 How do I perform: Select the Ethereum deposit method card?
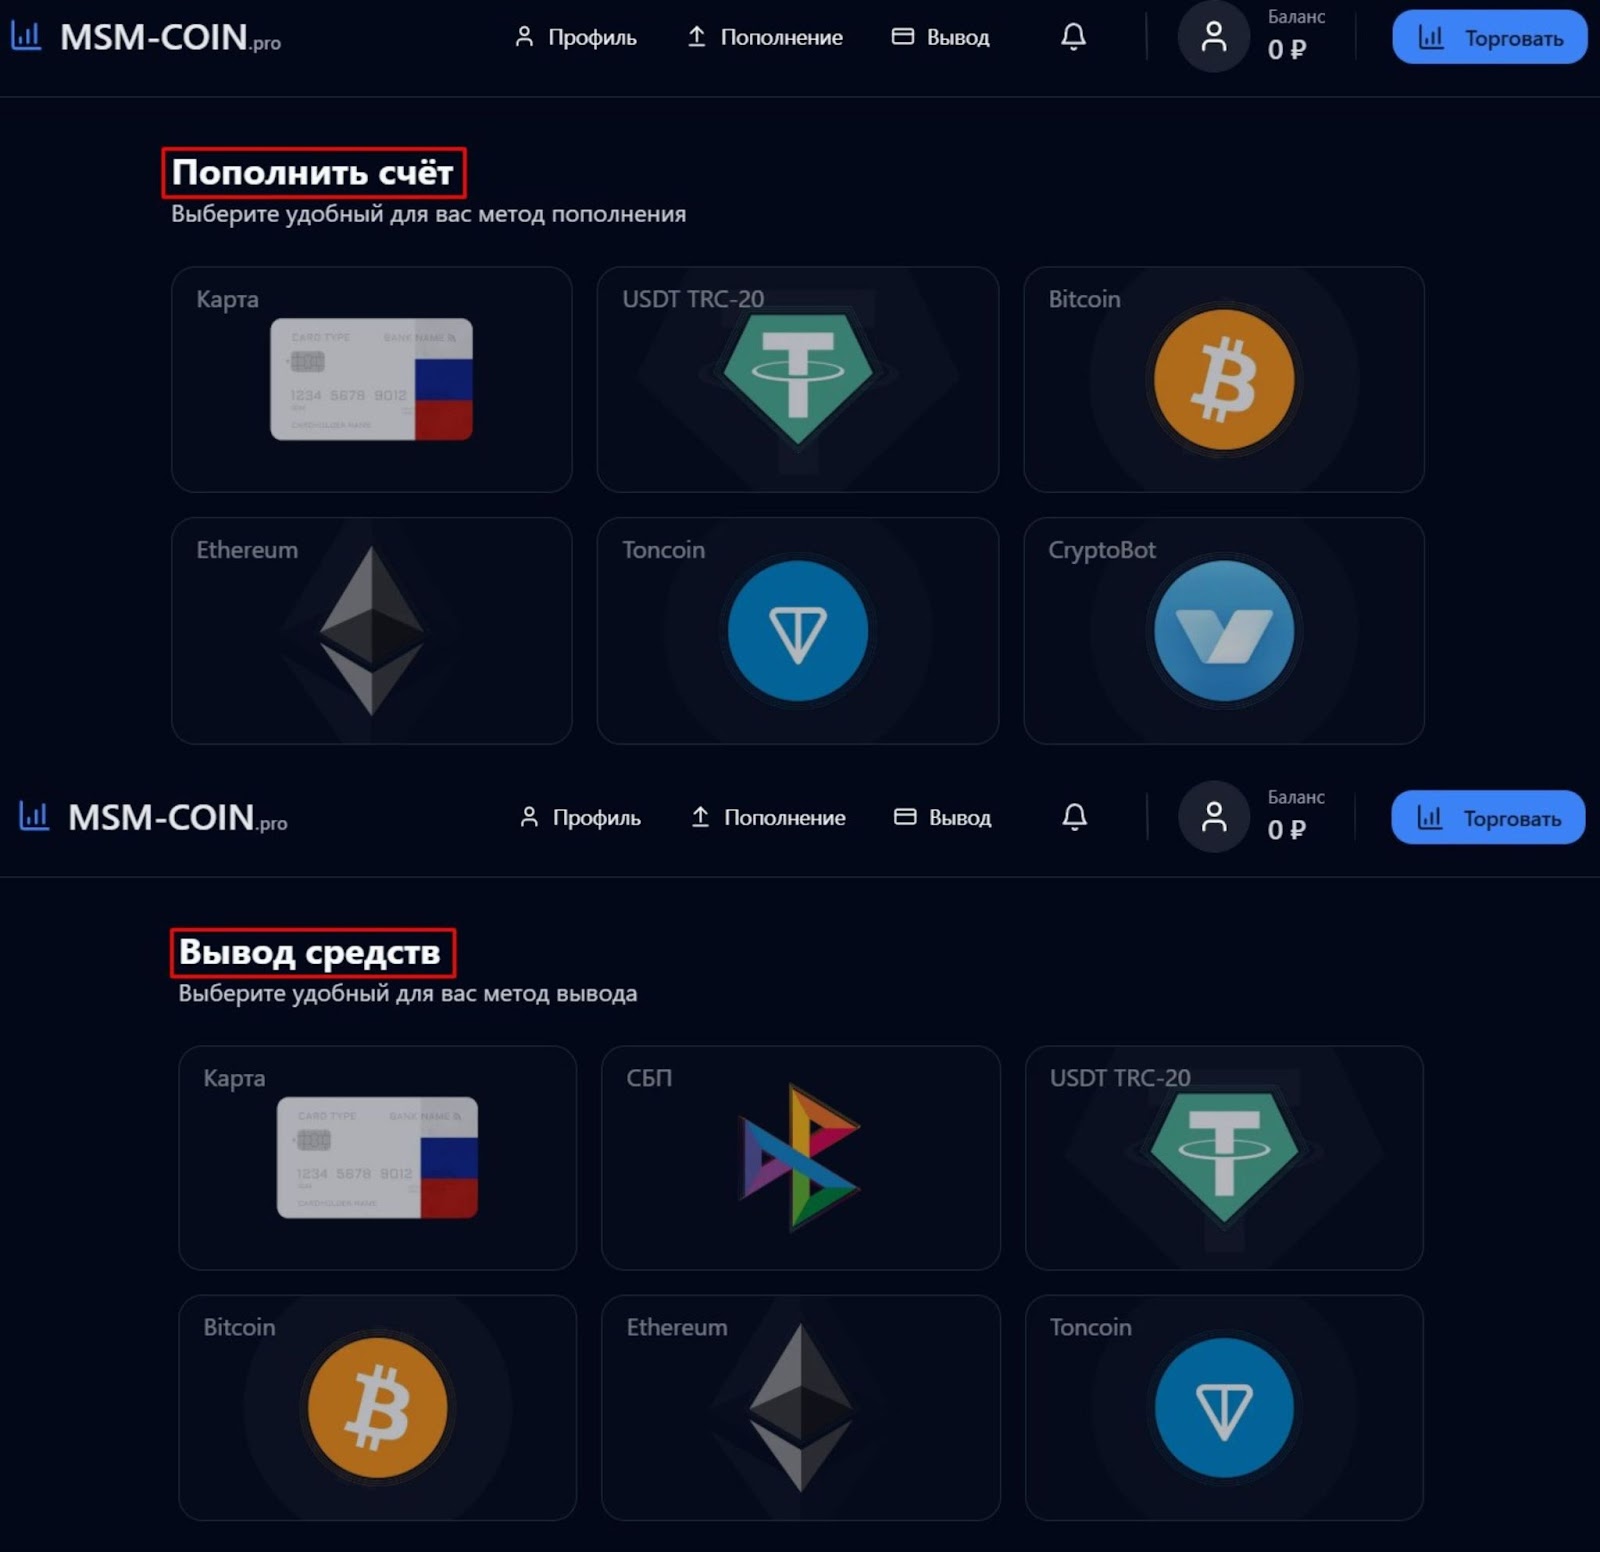(372, 630)
